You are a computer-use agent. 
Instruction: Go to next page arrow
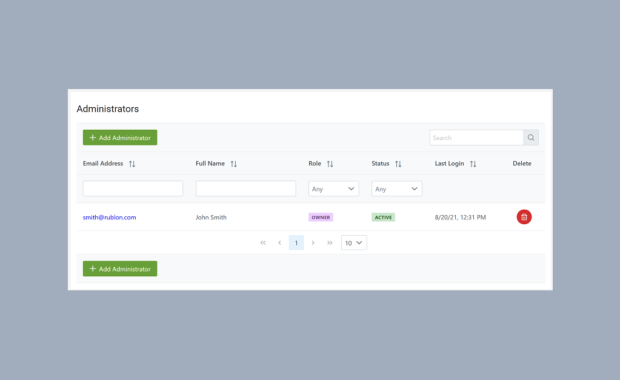point(313,243)
